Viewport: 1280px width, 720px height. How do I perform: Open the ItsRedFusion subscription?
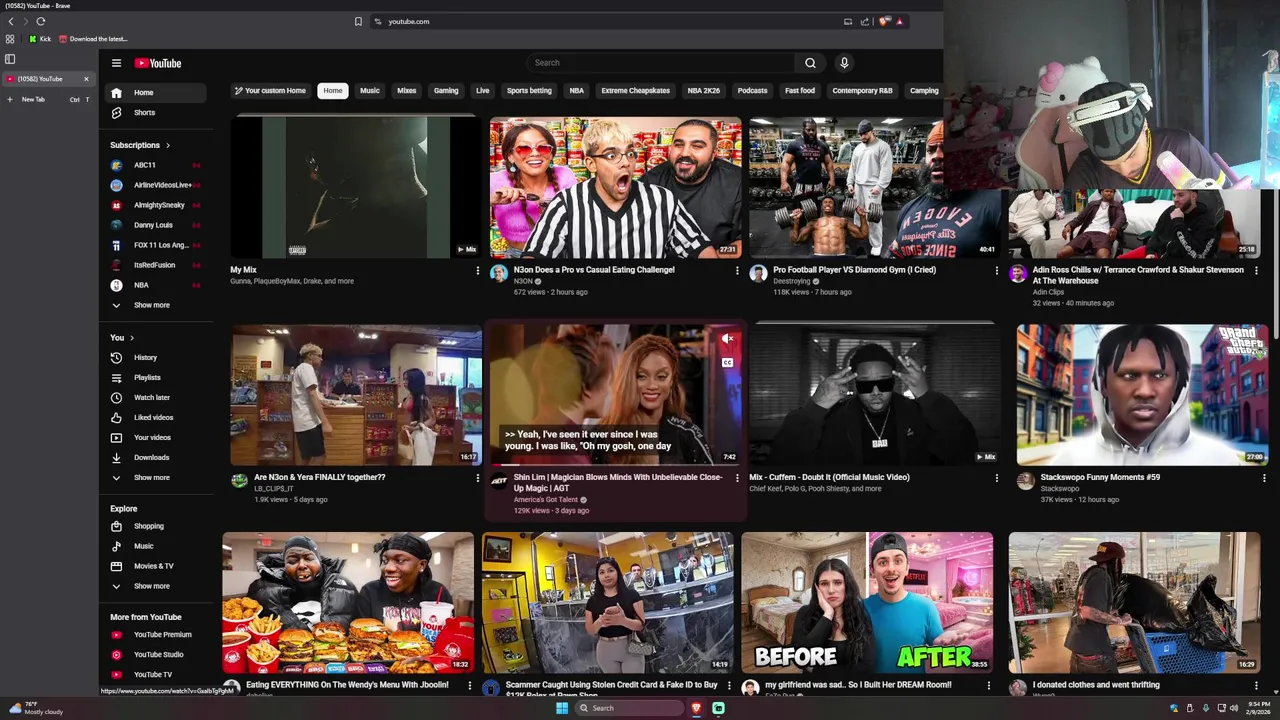click(155, 265)
